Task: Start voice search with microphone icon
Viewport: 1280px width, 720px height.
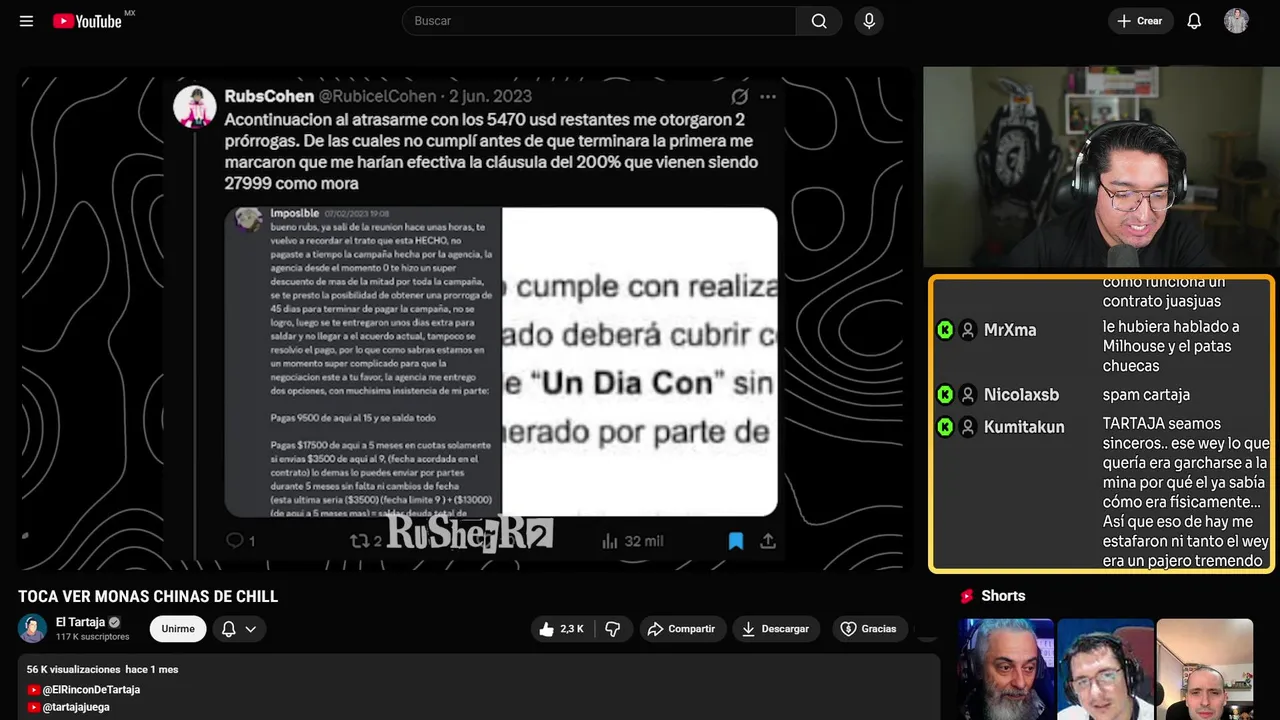Action: [x=869, y=21]
